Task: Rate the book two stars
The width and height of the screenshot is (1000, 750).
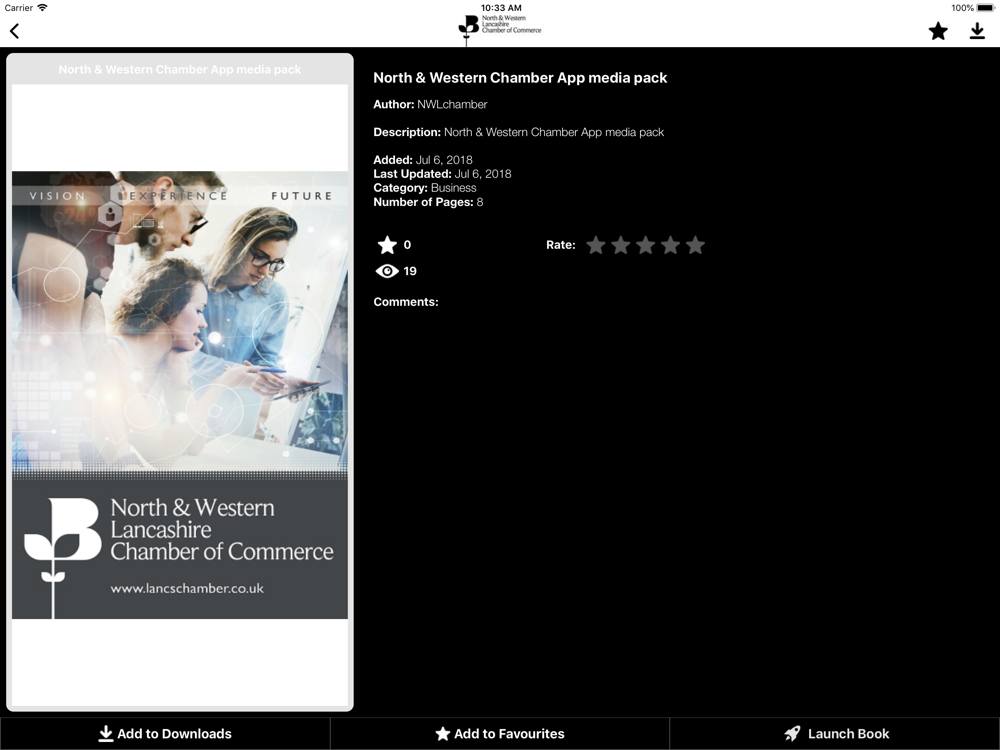Action: point(621,245)
